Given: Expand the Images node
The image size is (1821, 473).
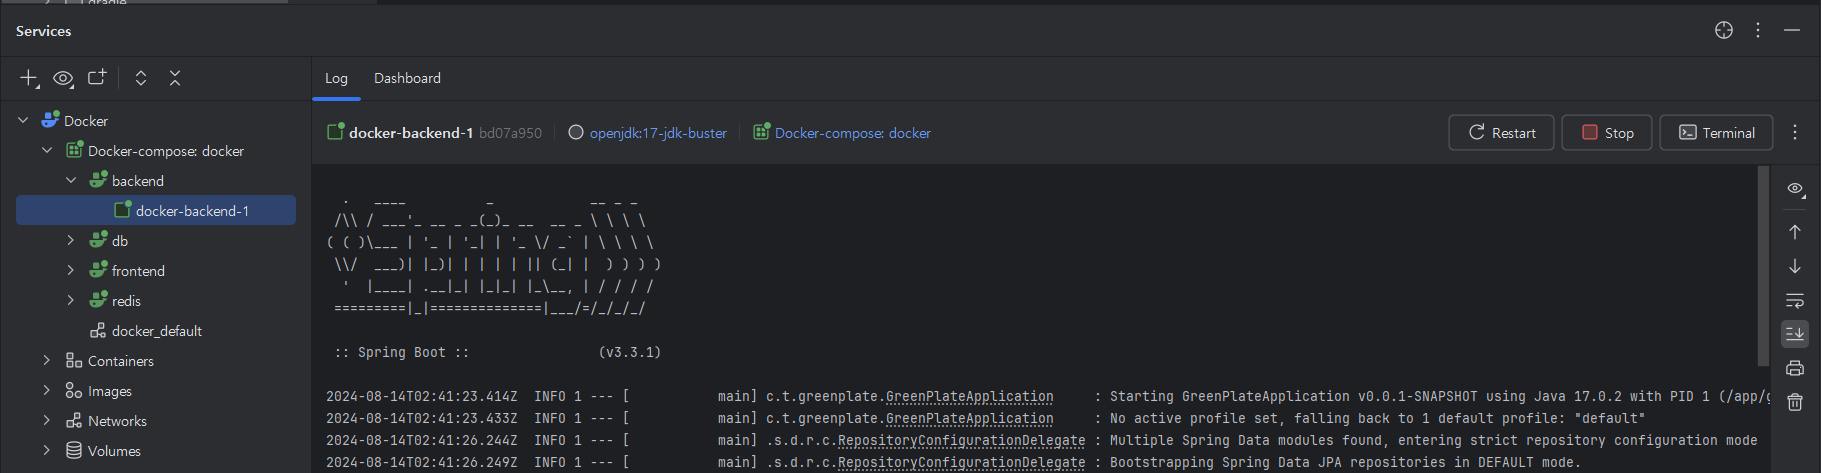Looking at the screenshot, I should 47,390.
